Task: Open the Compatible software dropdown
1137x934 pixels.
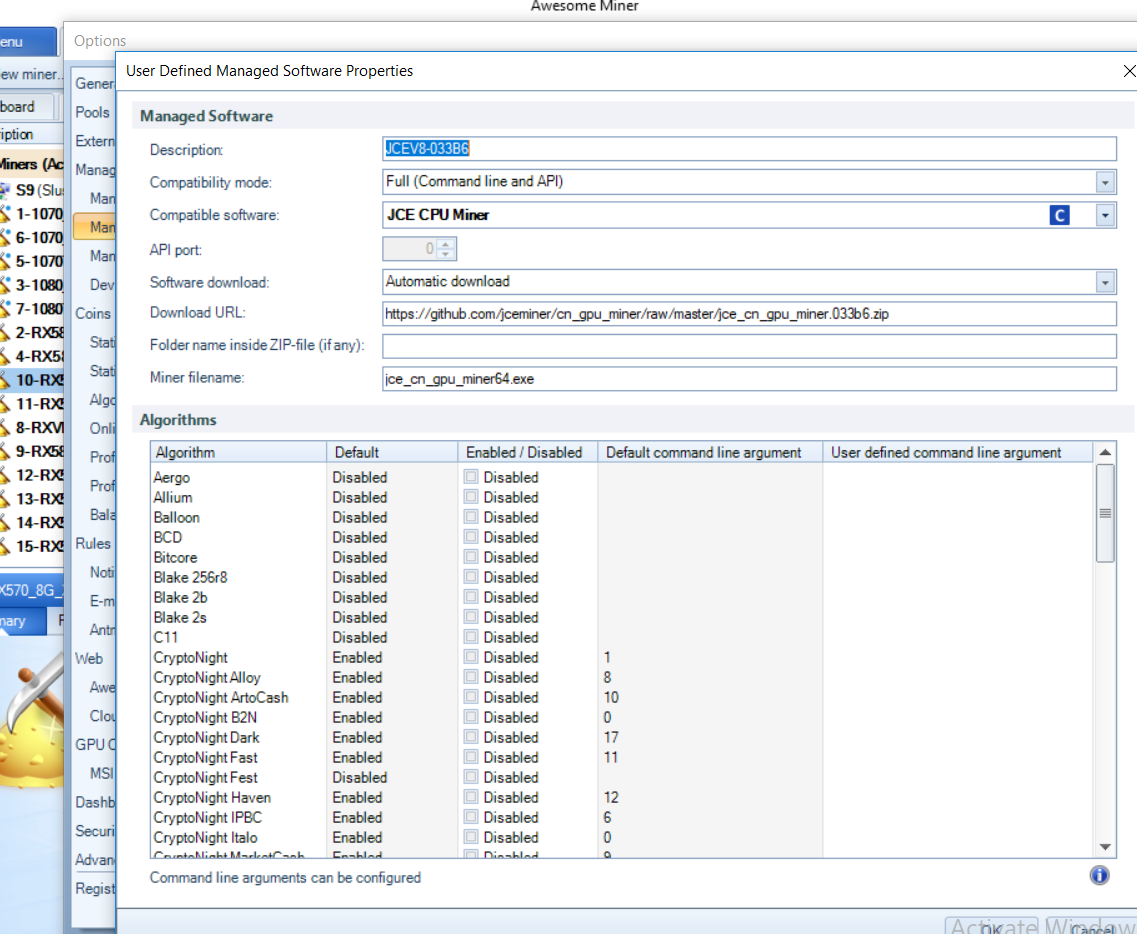Action: [1104, 215]
